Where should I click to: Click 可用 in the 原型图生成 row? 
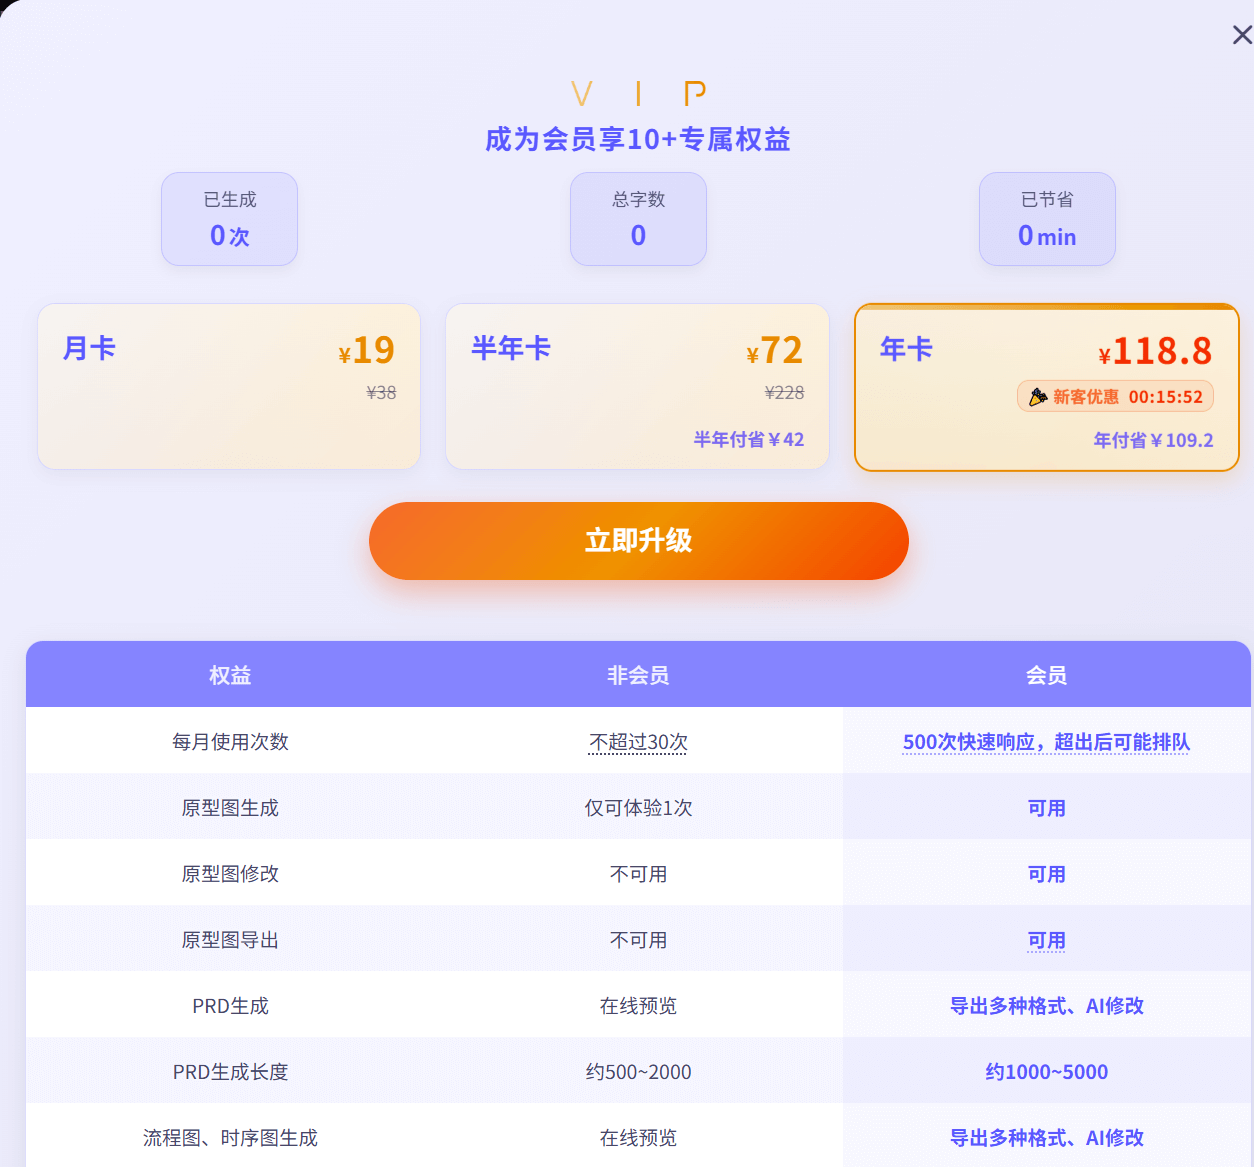(x=1046, y=808)
